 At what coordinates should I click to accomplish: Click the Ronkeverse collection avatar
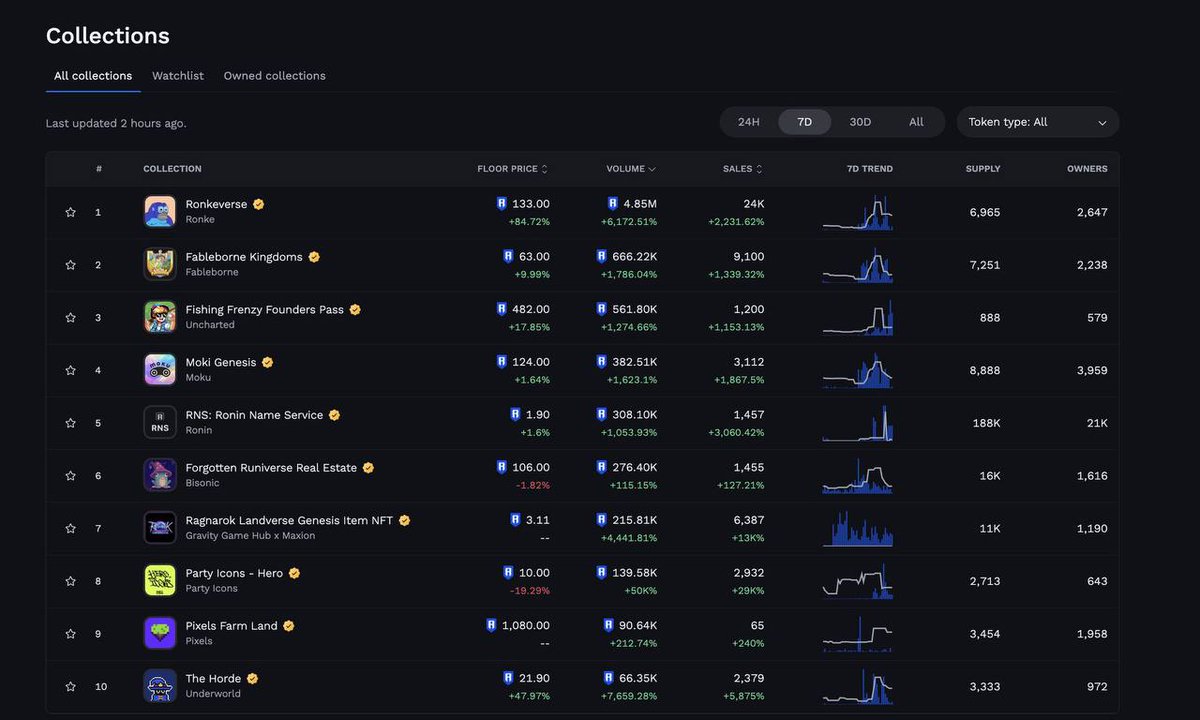coord(160,212)
